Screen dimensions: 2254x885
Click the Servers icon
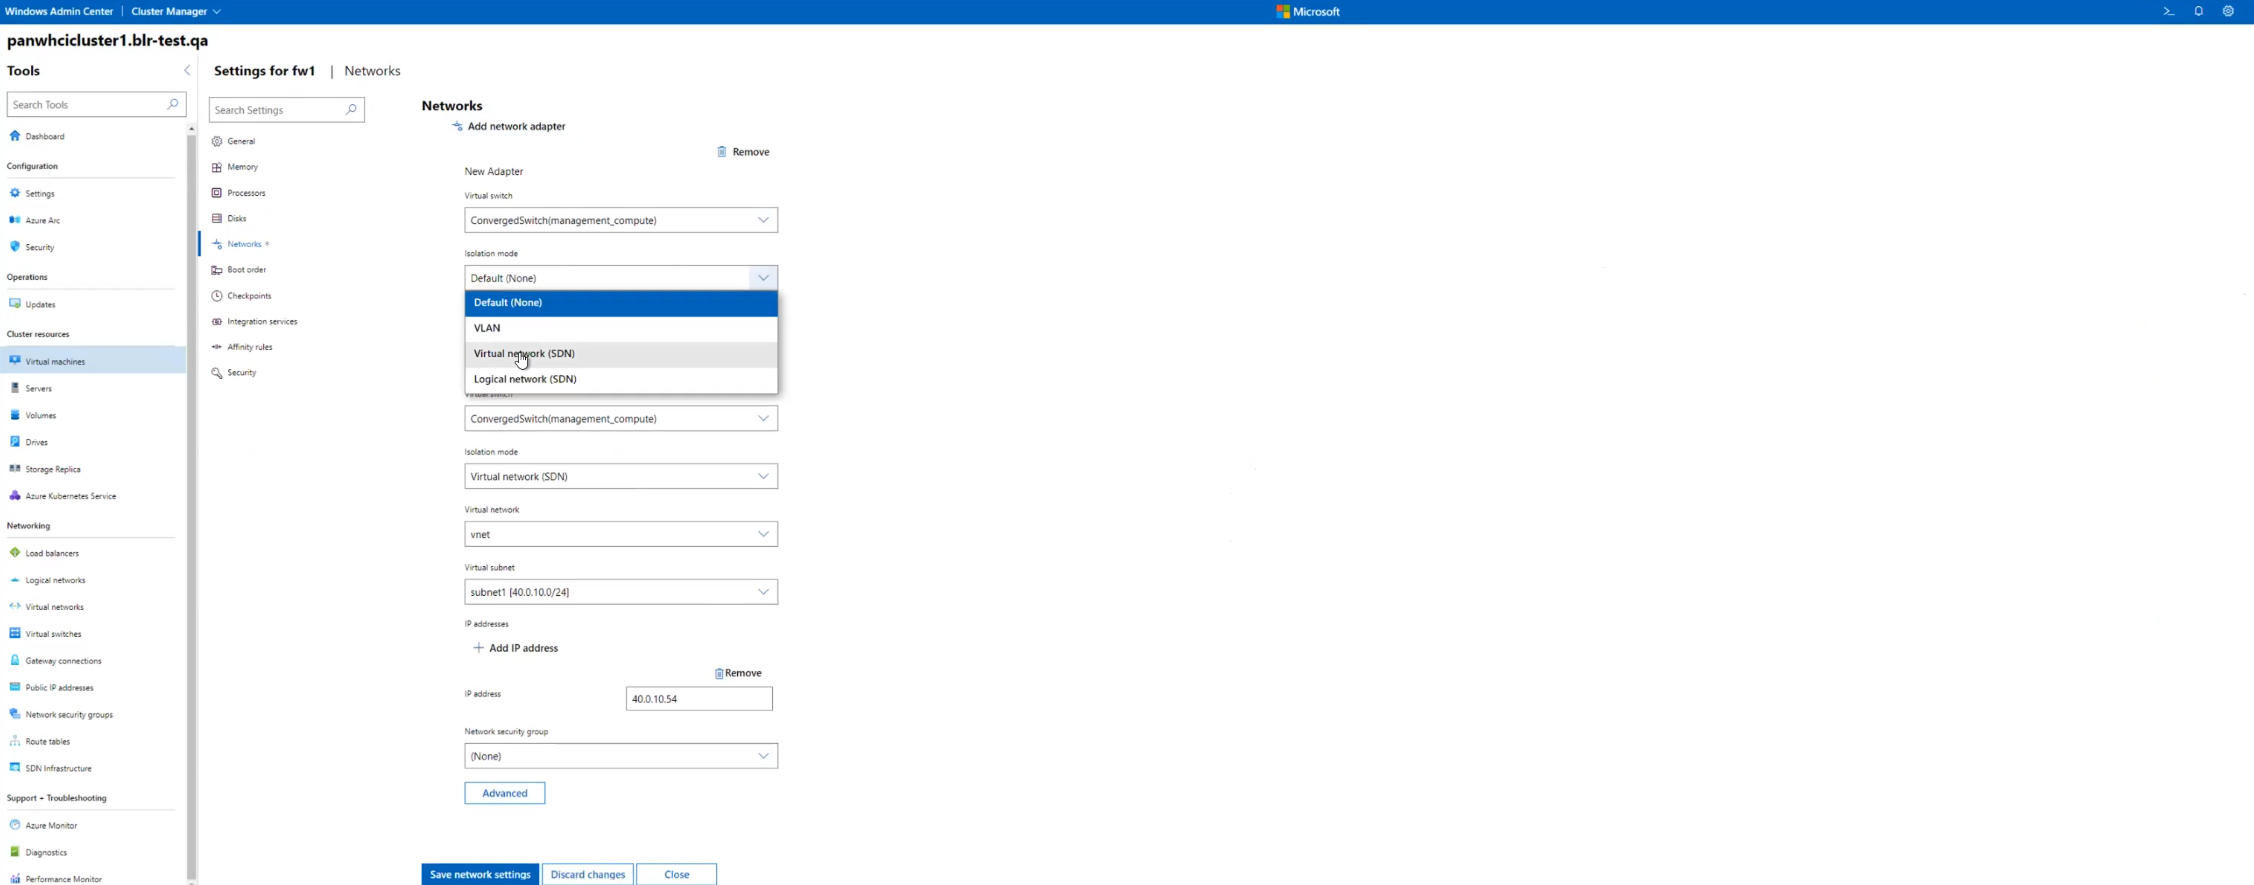coord(15,388)
